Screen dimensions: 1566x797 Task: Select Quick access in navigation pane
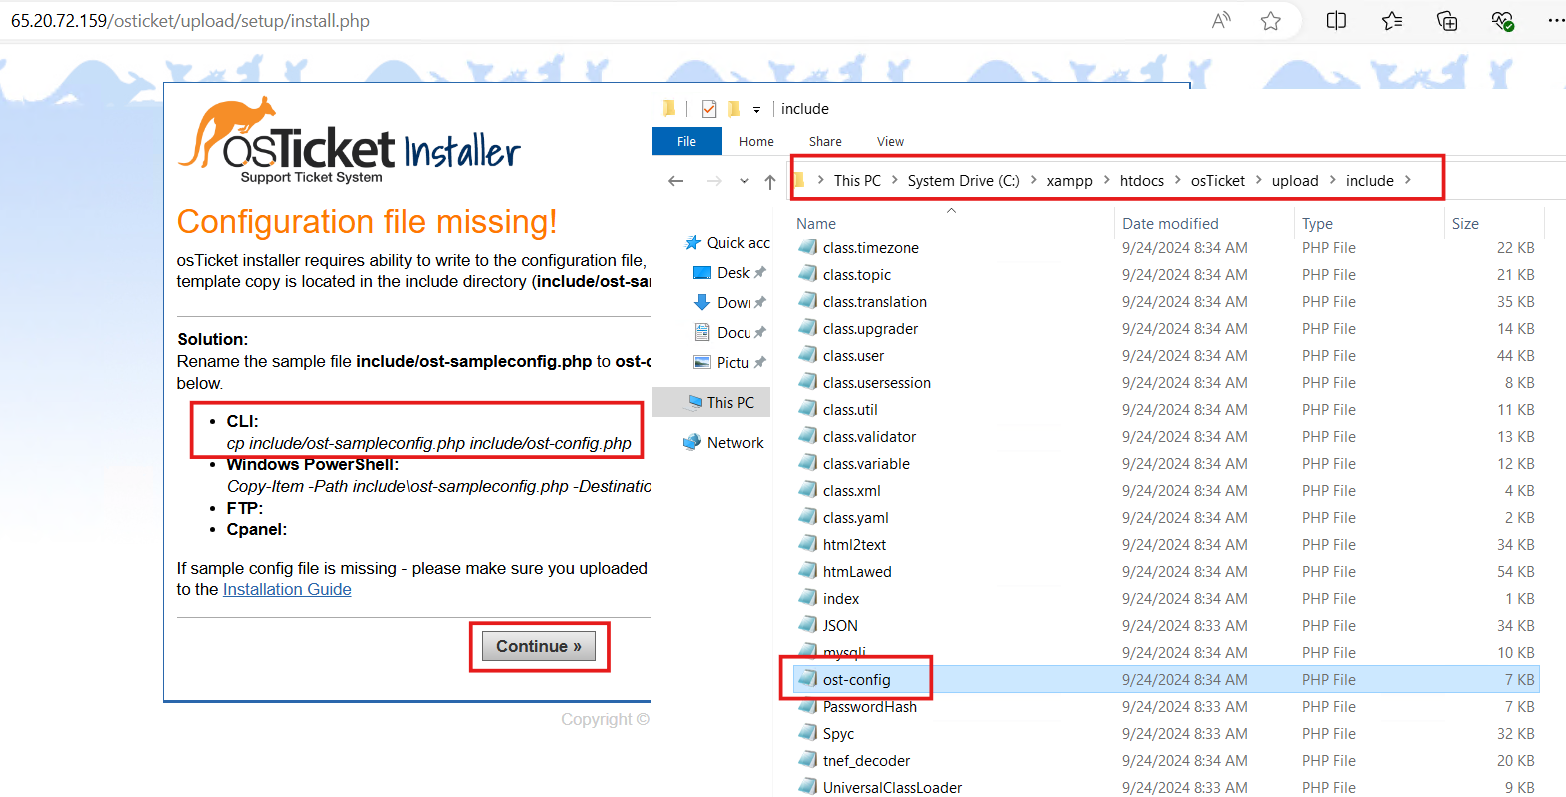(x=727, y=242)
